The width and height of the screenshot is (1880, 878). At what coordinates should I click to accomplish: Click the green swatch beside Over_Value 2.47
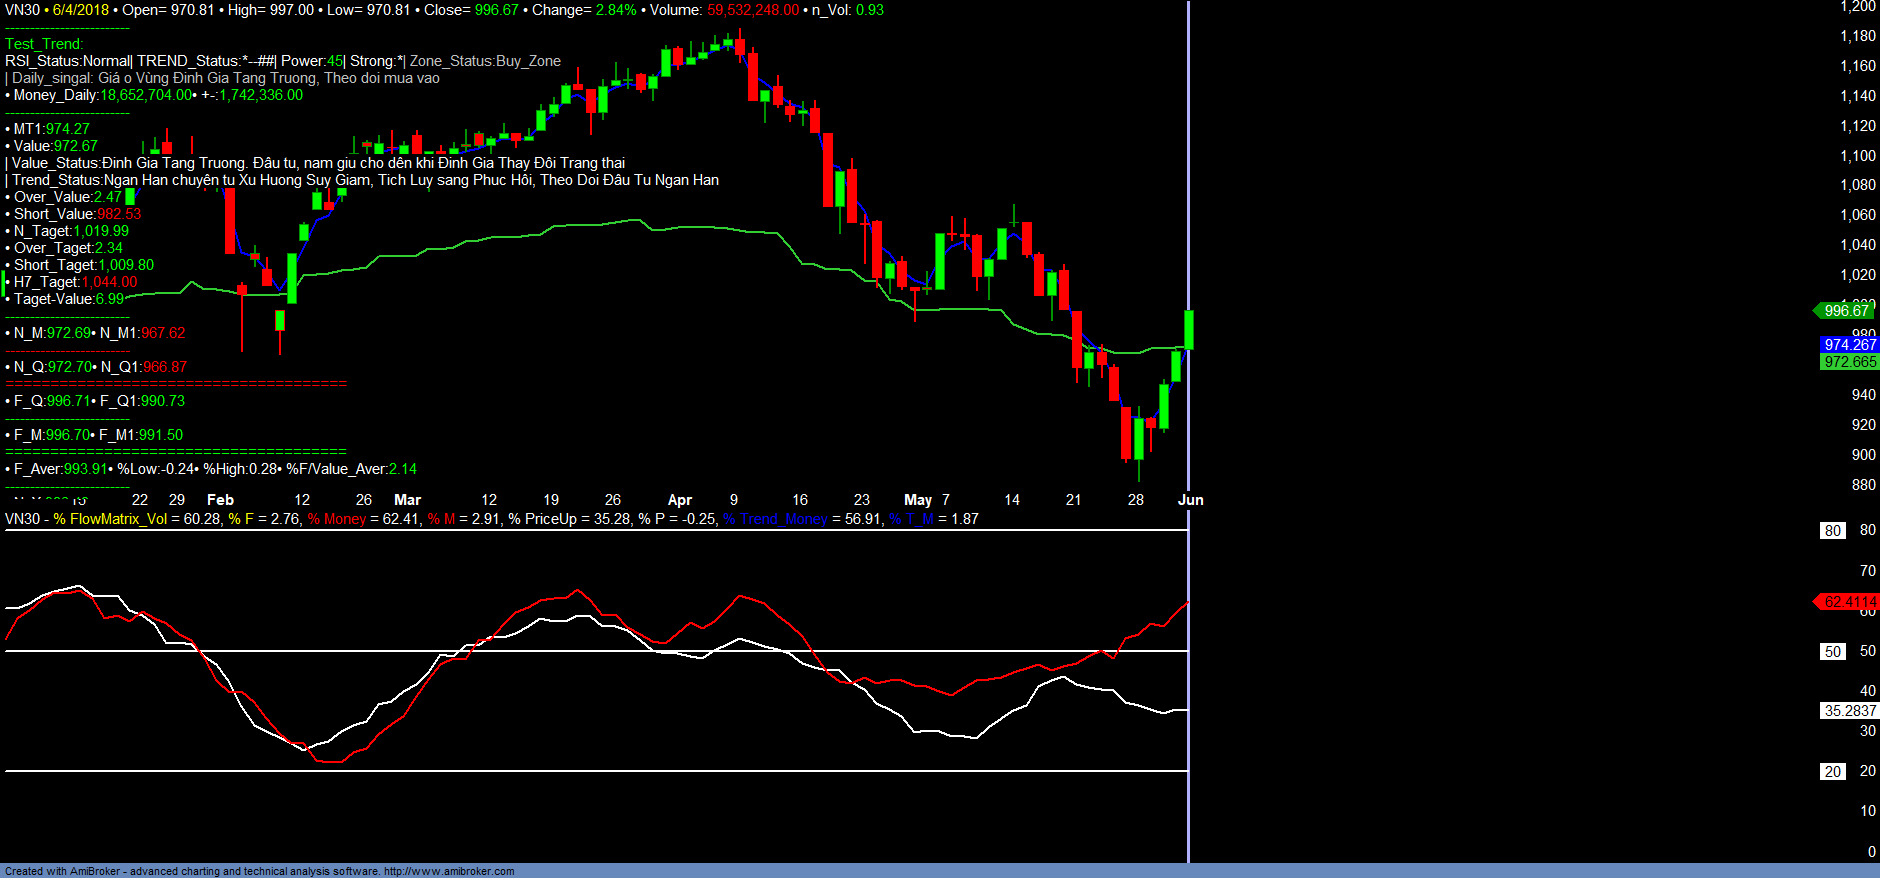point(130,197)
